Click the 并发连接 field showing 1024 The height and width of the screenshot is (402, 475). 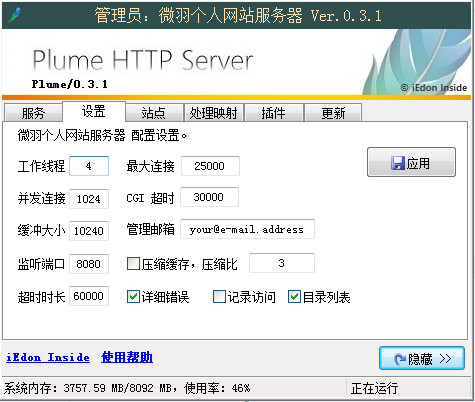click(89, 199)
